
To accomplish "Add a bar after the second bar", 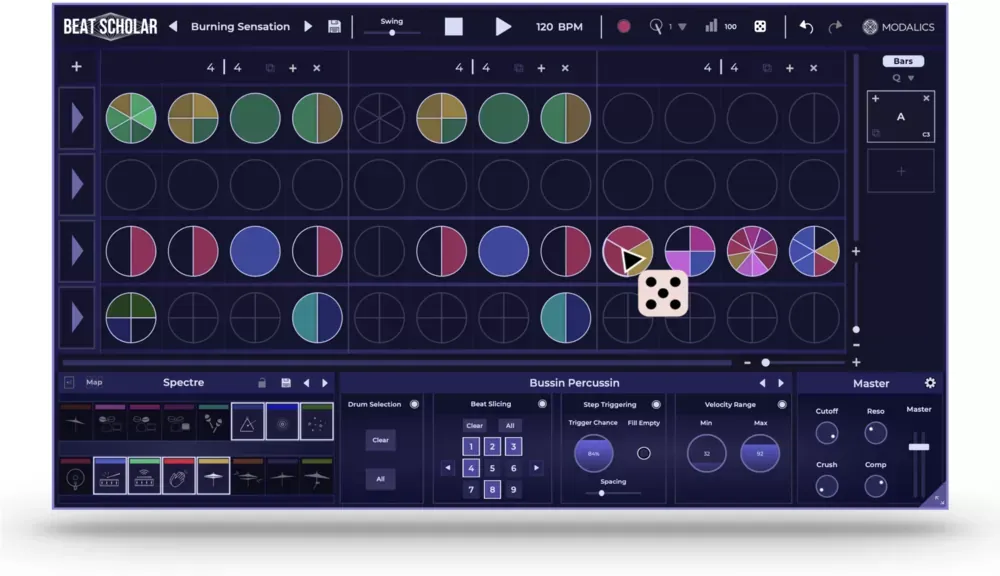I will (x=541, y=68).
